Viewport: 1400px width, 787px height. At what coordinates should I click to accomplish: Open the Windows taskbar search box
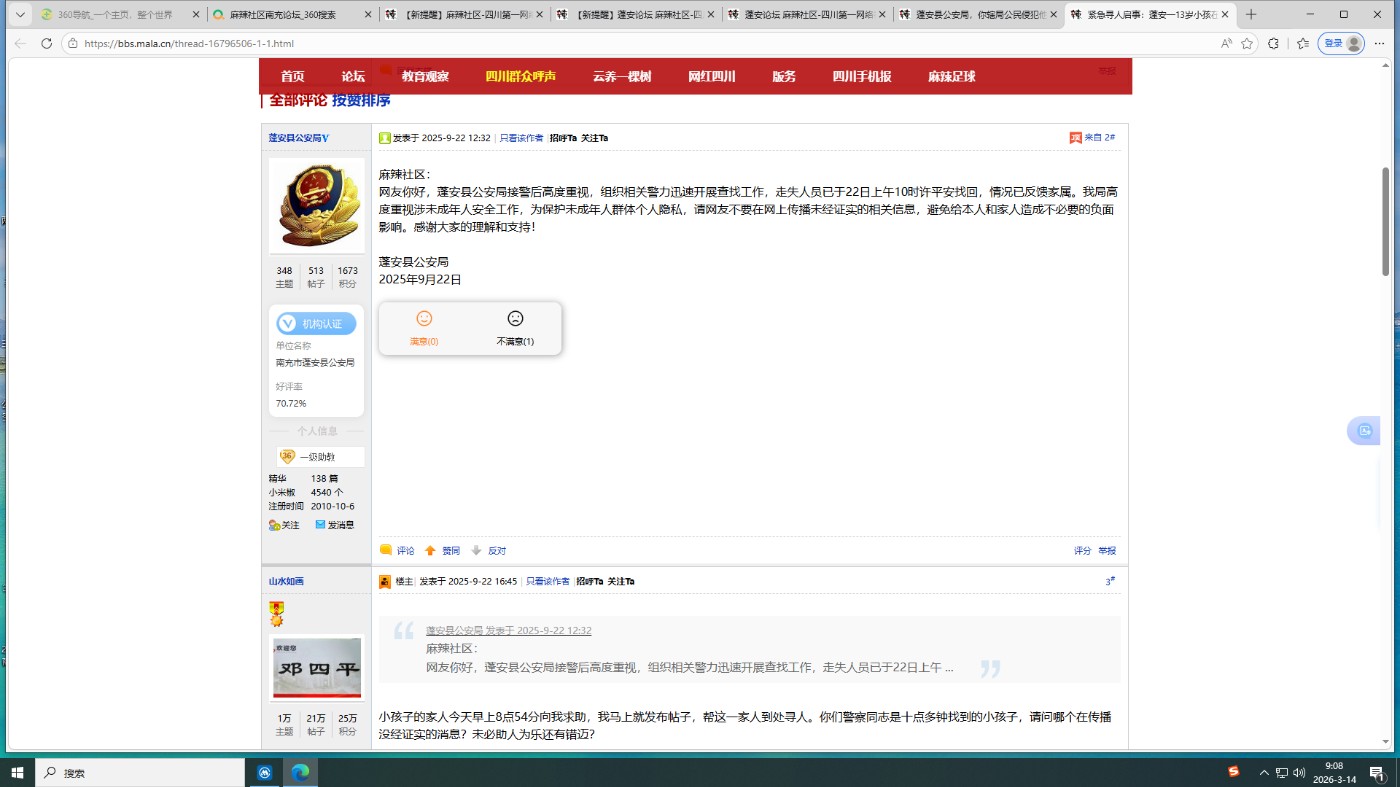140,773
